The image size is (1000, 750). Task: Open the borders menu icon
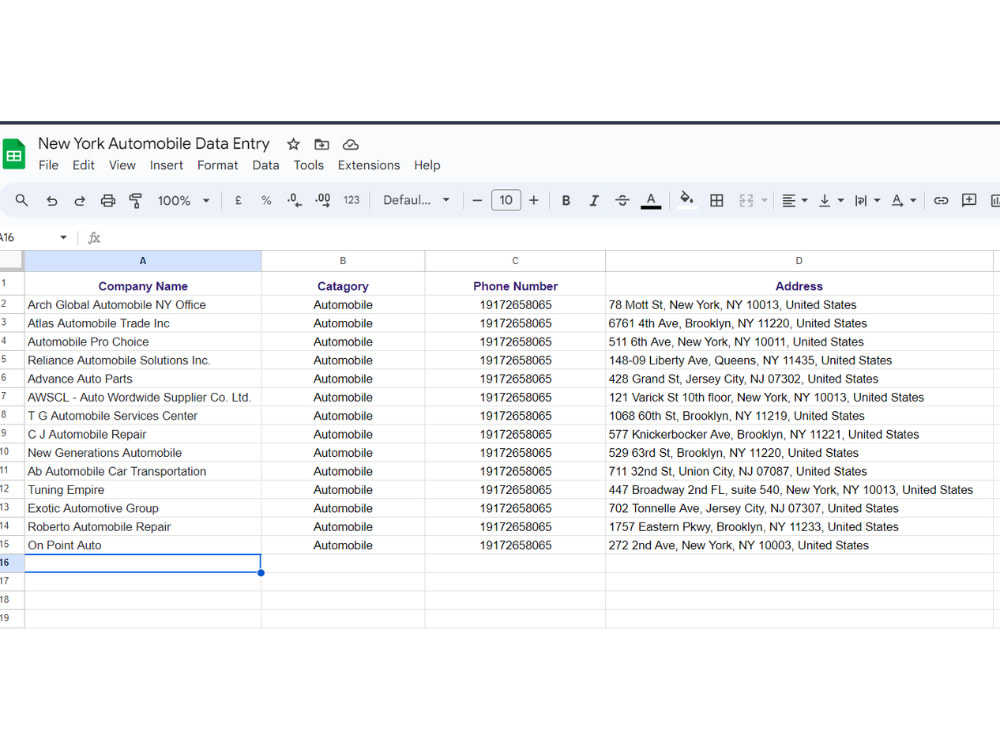coord(717,200)
